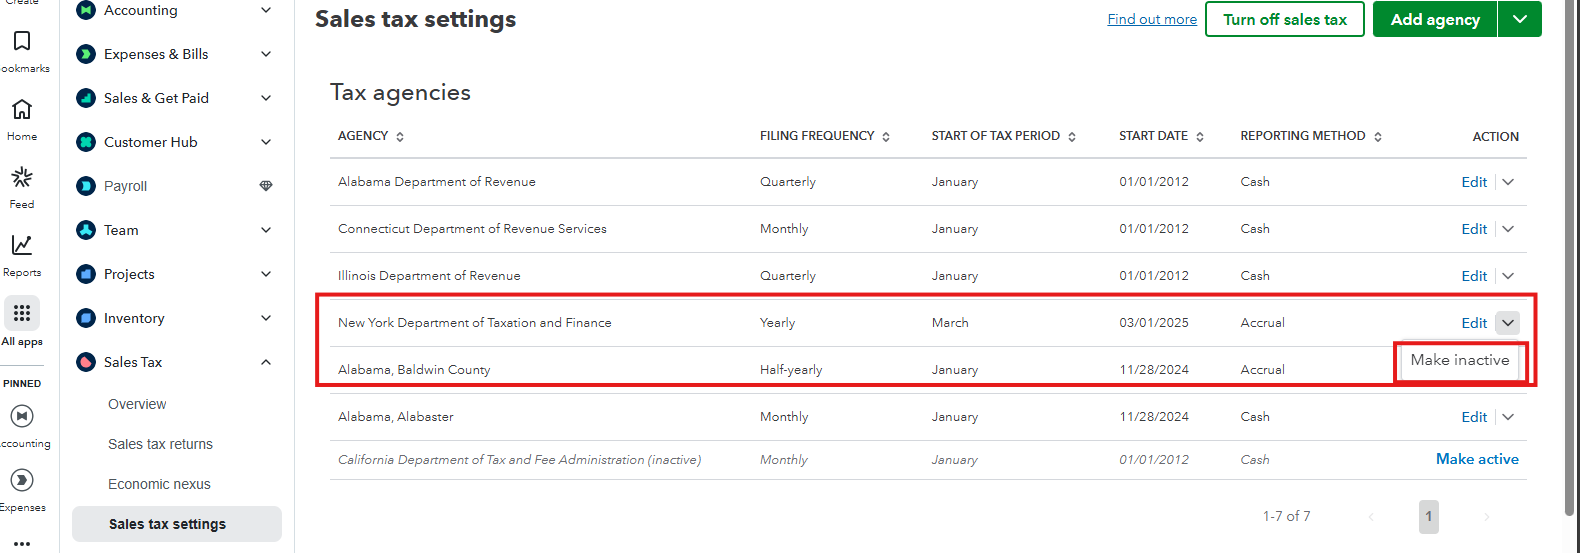The width and height of the screenshot is (1580, 553).
Task: Open the Bookmarks icon in left rail
Action: (x=22, y=42)
